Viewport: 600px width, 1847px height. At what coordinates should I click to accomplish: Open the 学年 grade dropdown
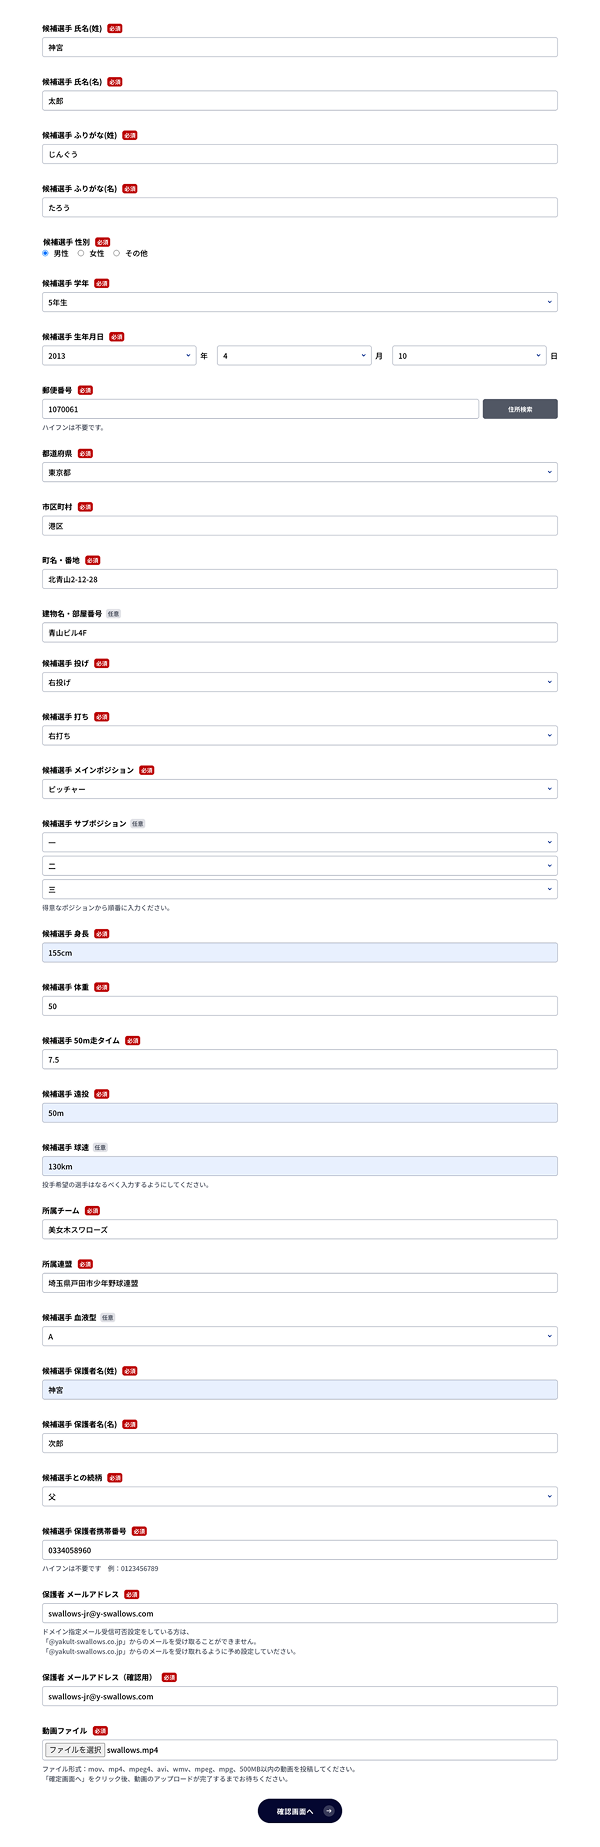pos(299,302)
